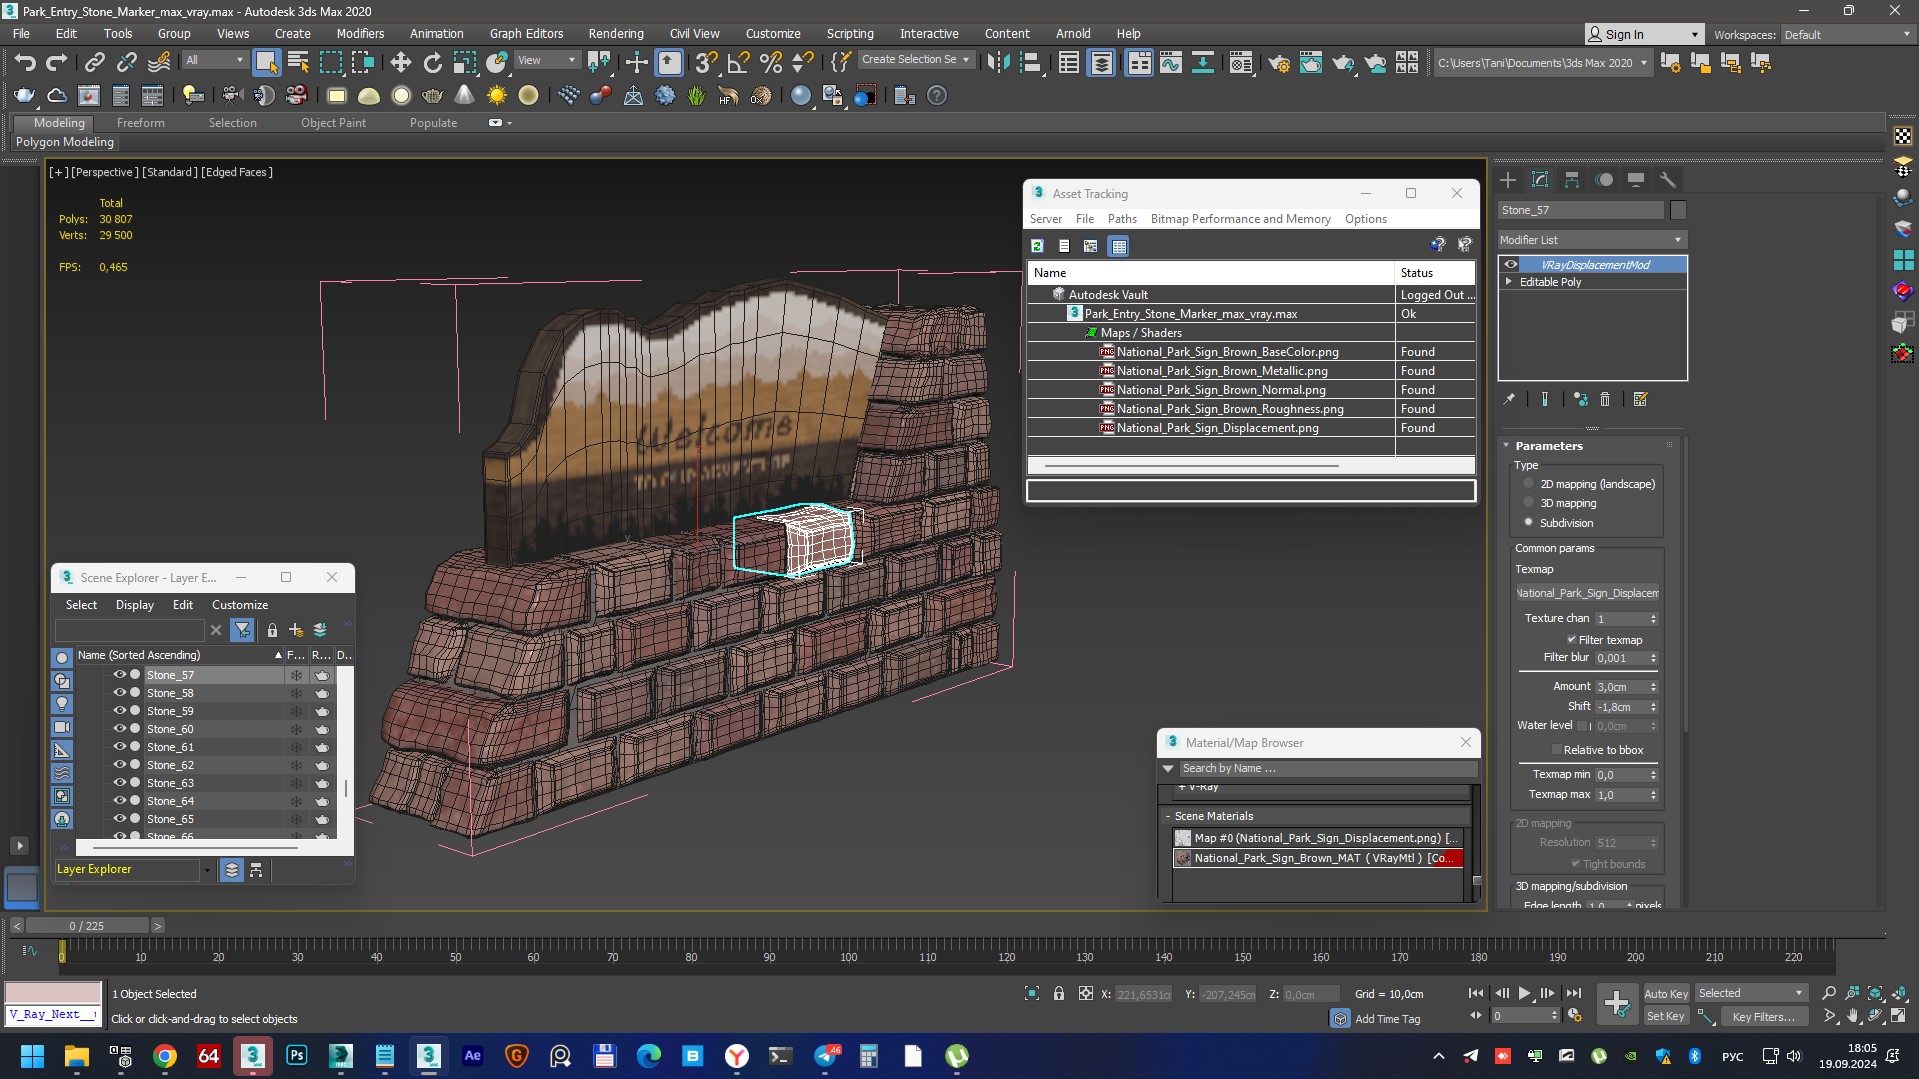The height and width of the screenshot is (1079, 1919).
Task: Open the Rendering menu
Action: [x=615, y=33]
